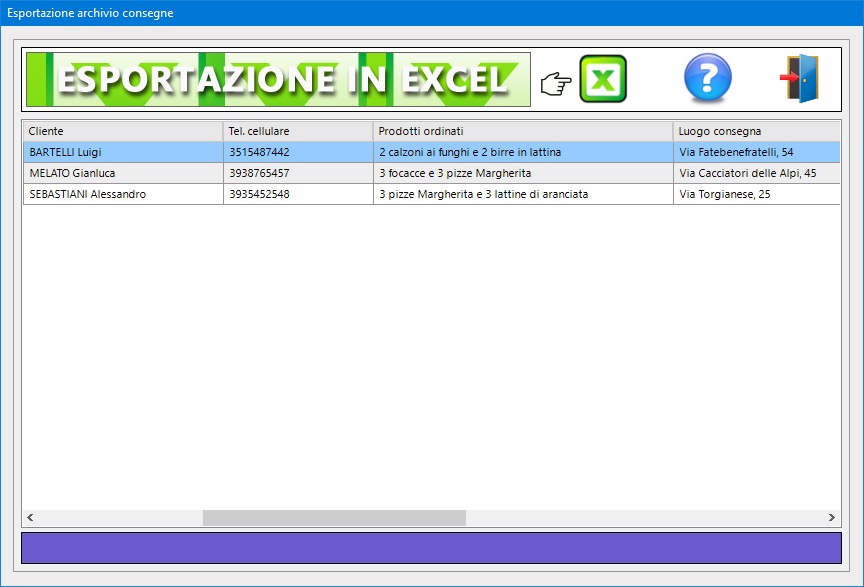This screenshot has width=864, height=587.
Task: Open help with the blue question mark
Action: pyautogui.click(x=708, y=78)
